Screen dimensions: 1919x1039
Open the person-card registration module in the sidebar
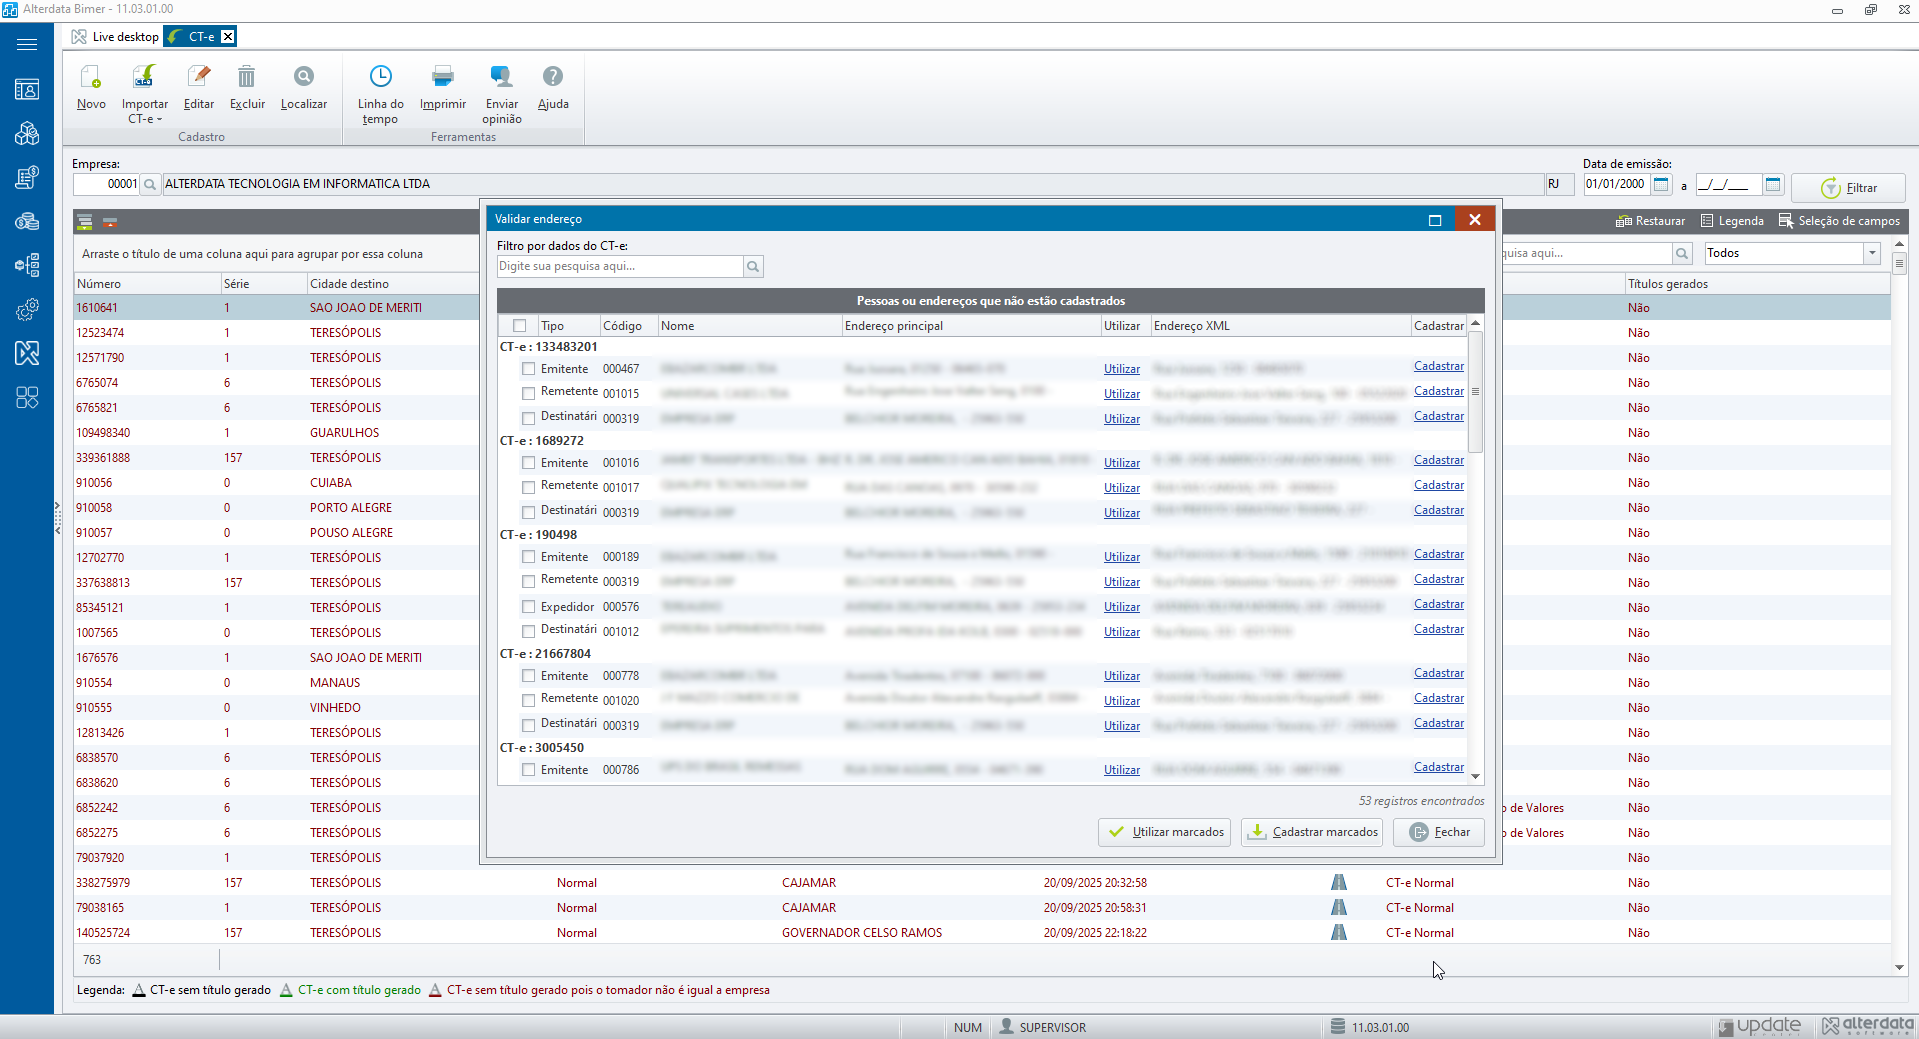27,90
